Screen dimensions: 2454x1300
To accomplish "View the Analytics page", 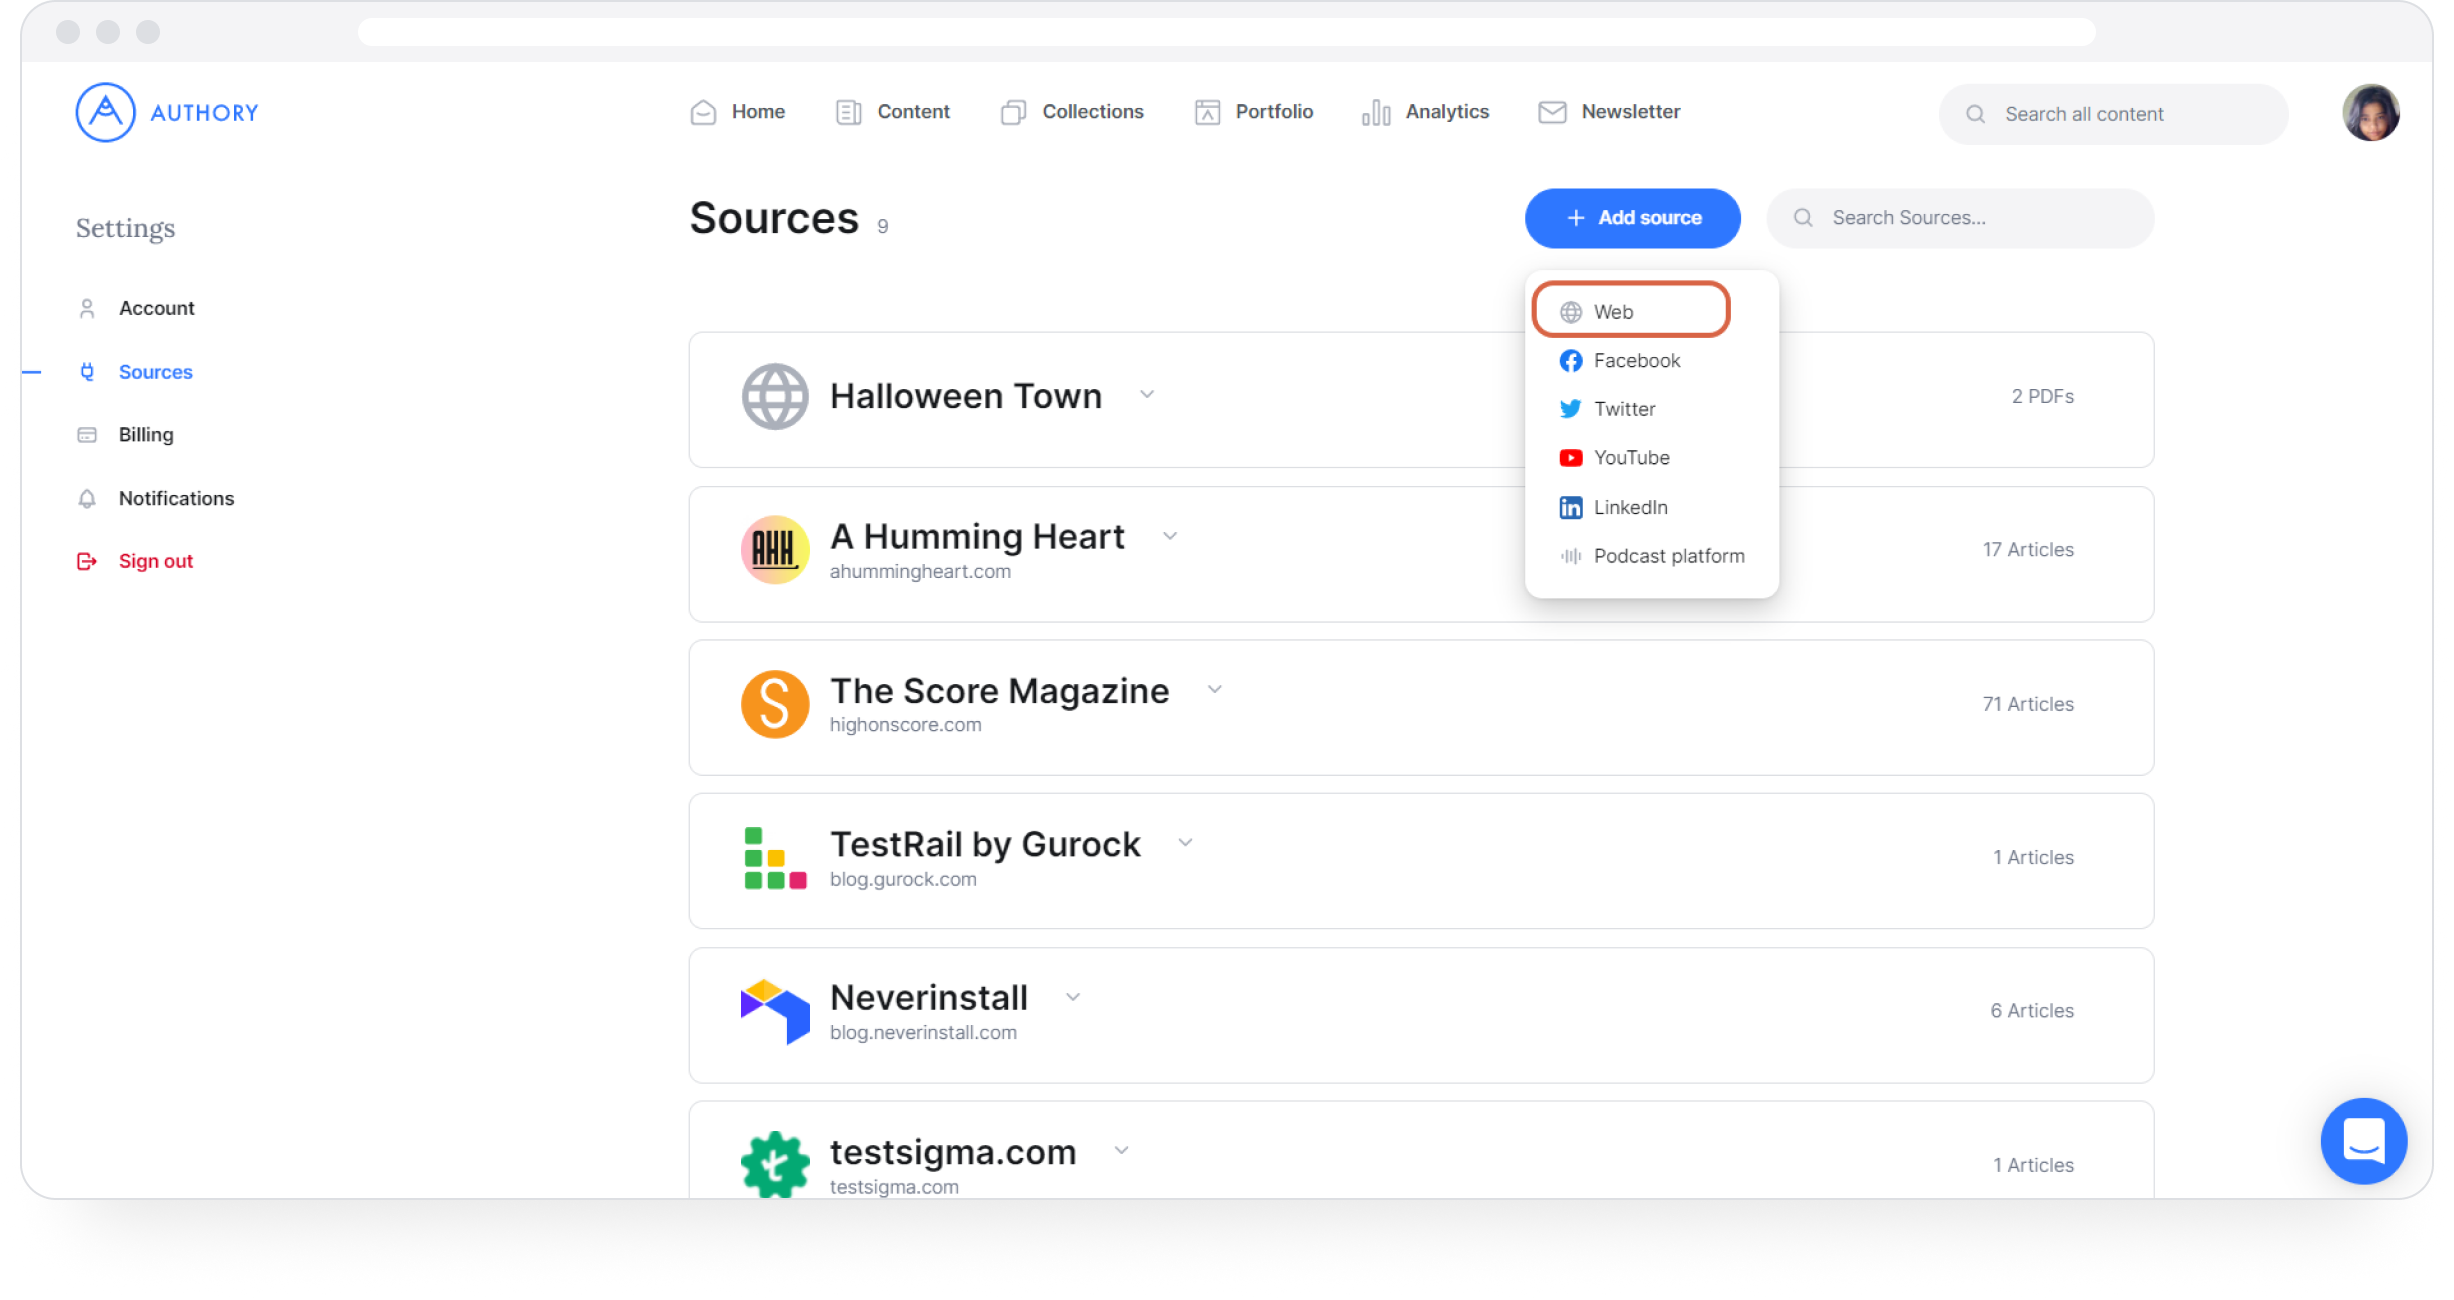I will point(1425,112).
